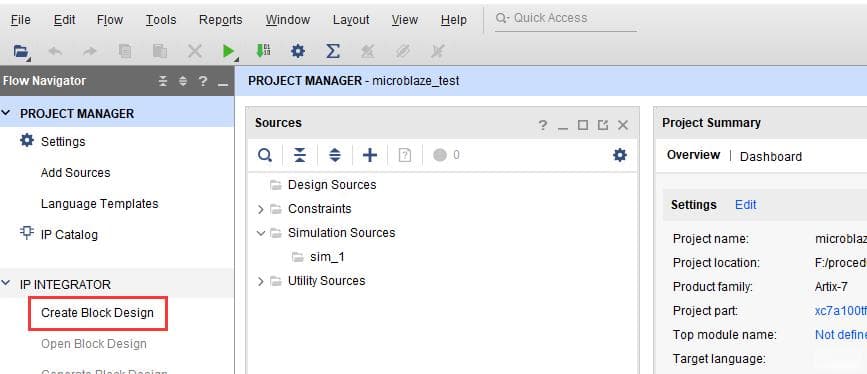Viewport: 867px width, 374px height.
Task: Click Create Block Design
Action: (97, 313)
